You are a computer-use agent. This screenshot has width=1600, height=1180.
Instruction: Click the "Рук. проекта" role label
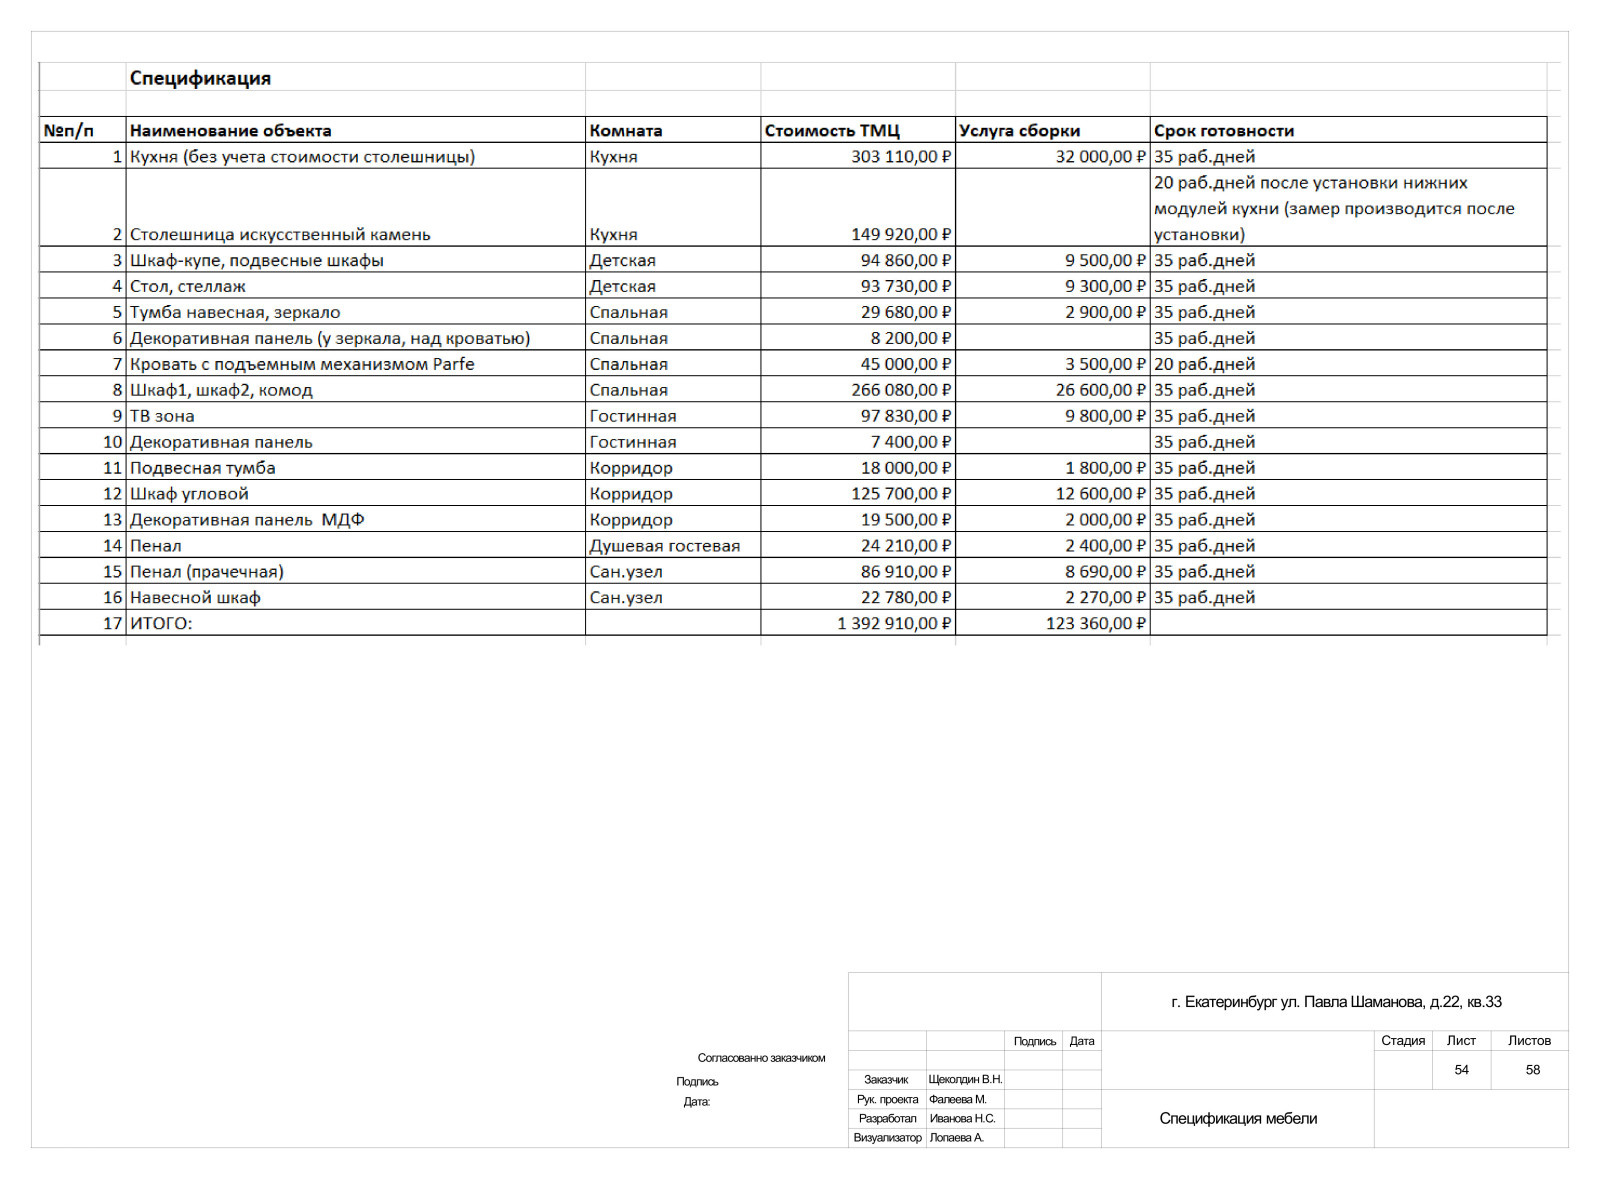(x=887, y=1100)
